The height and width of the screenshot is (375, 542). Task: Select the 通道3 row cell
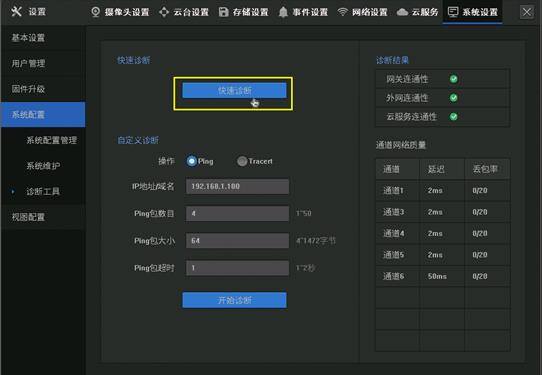coord(398,212)
